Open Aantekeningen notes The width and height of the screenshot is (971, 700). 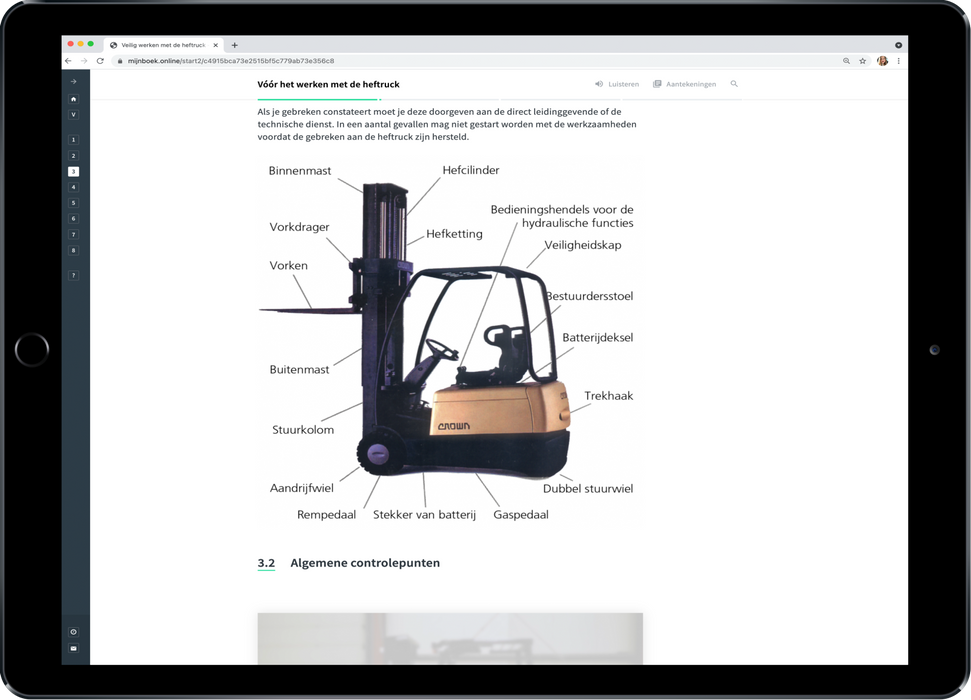click(685, 84)
